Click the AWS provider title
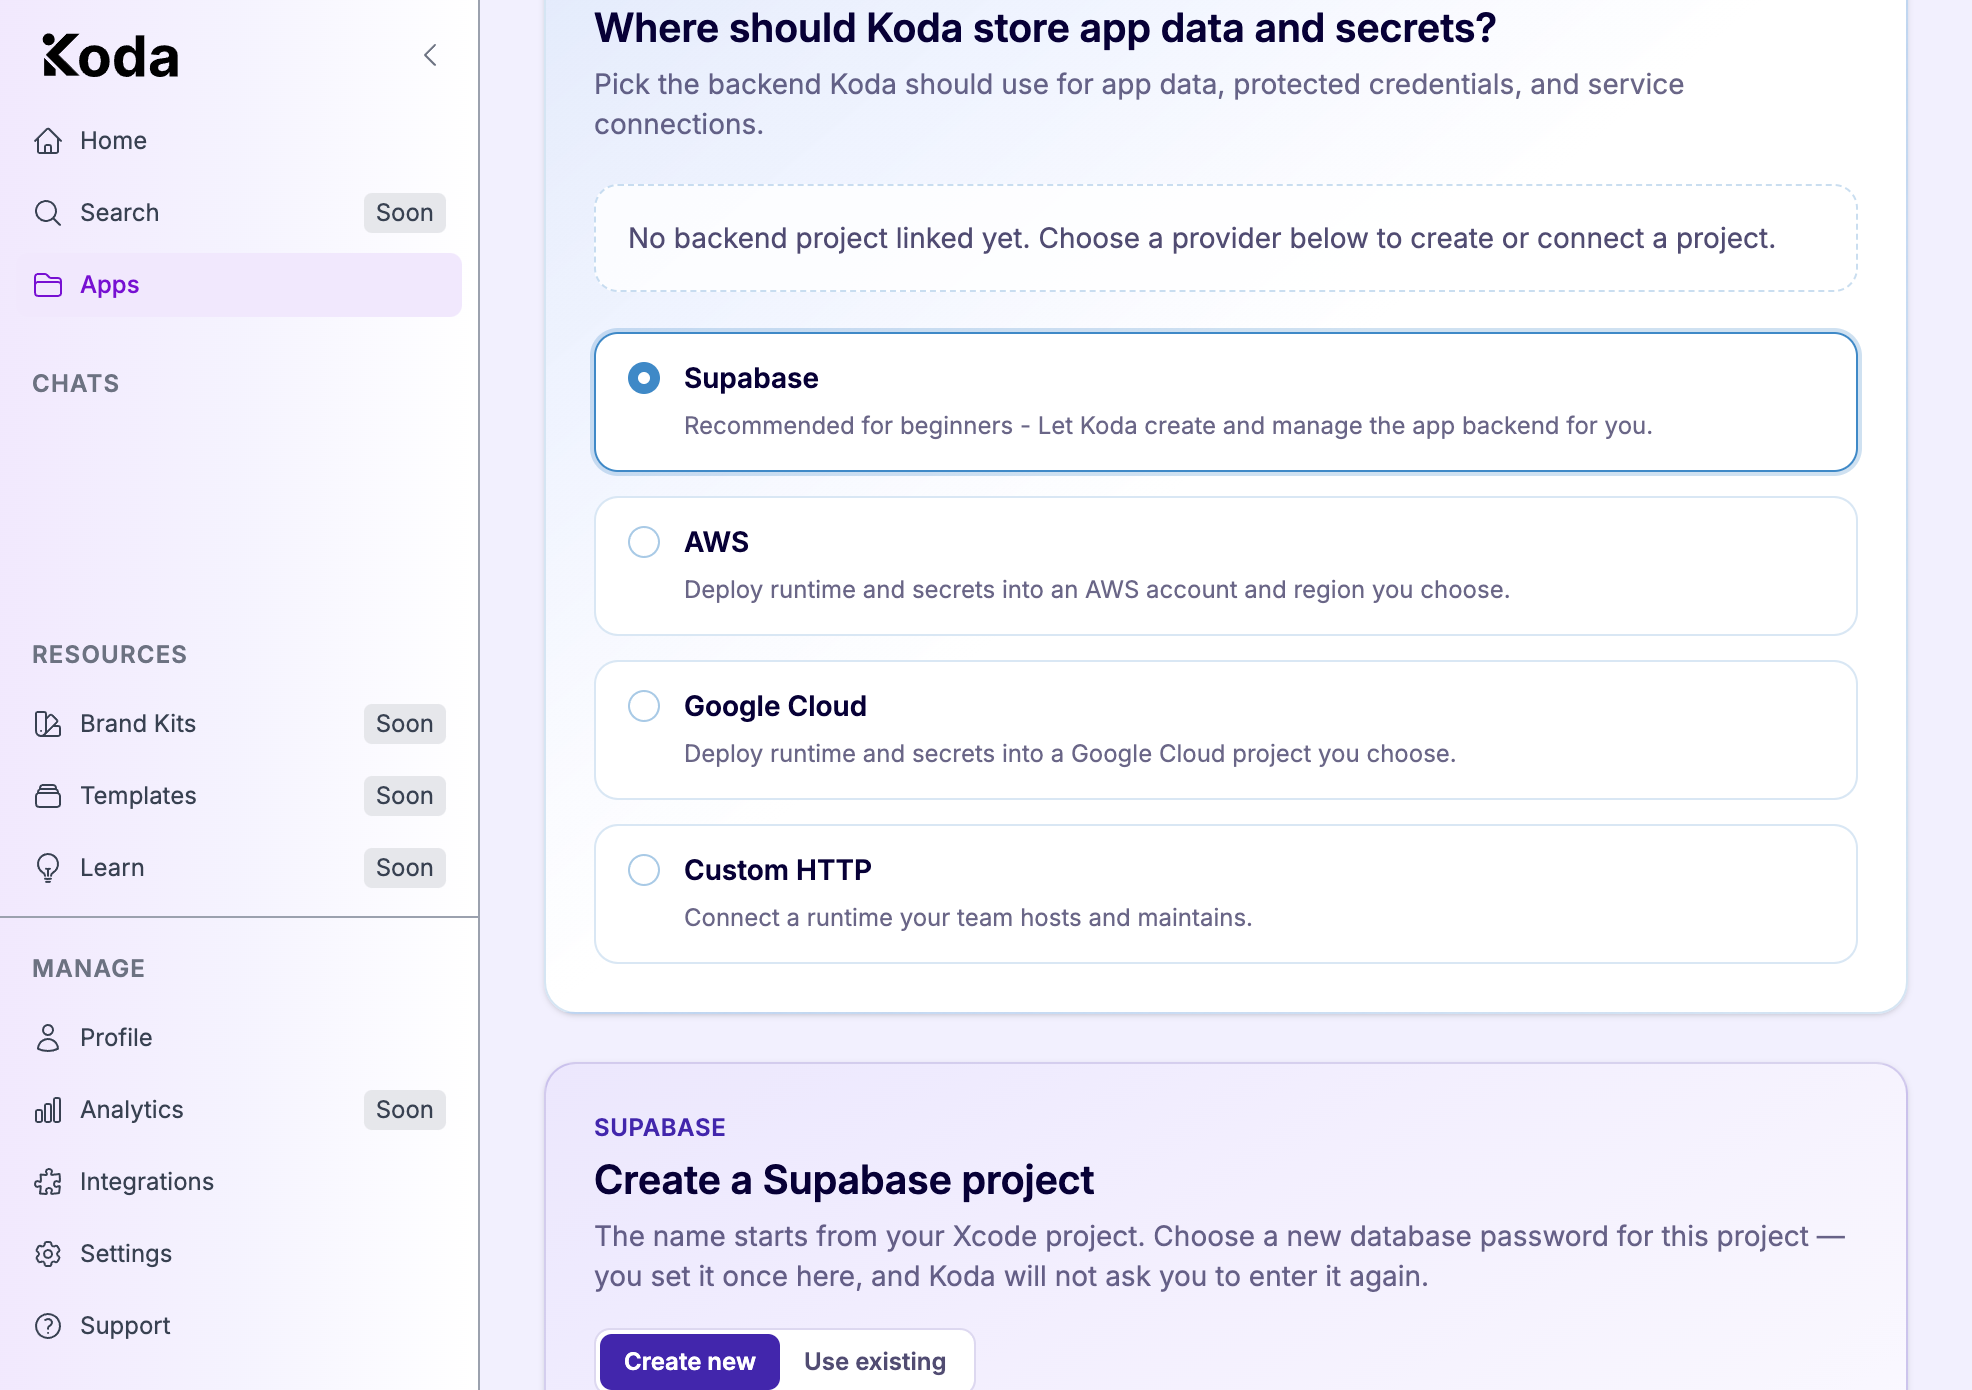Screen dimensions: 1972x1390 [716, 542]
